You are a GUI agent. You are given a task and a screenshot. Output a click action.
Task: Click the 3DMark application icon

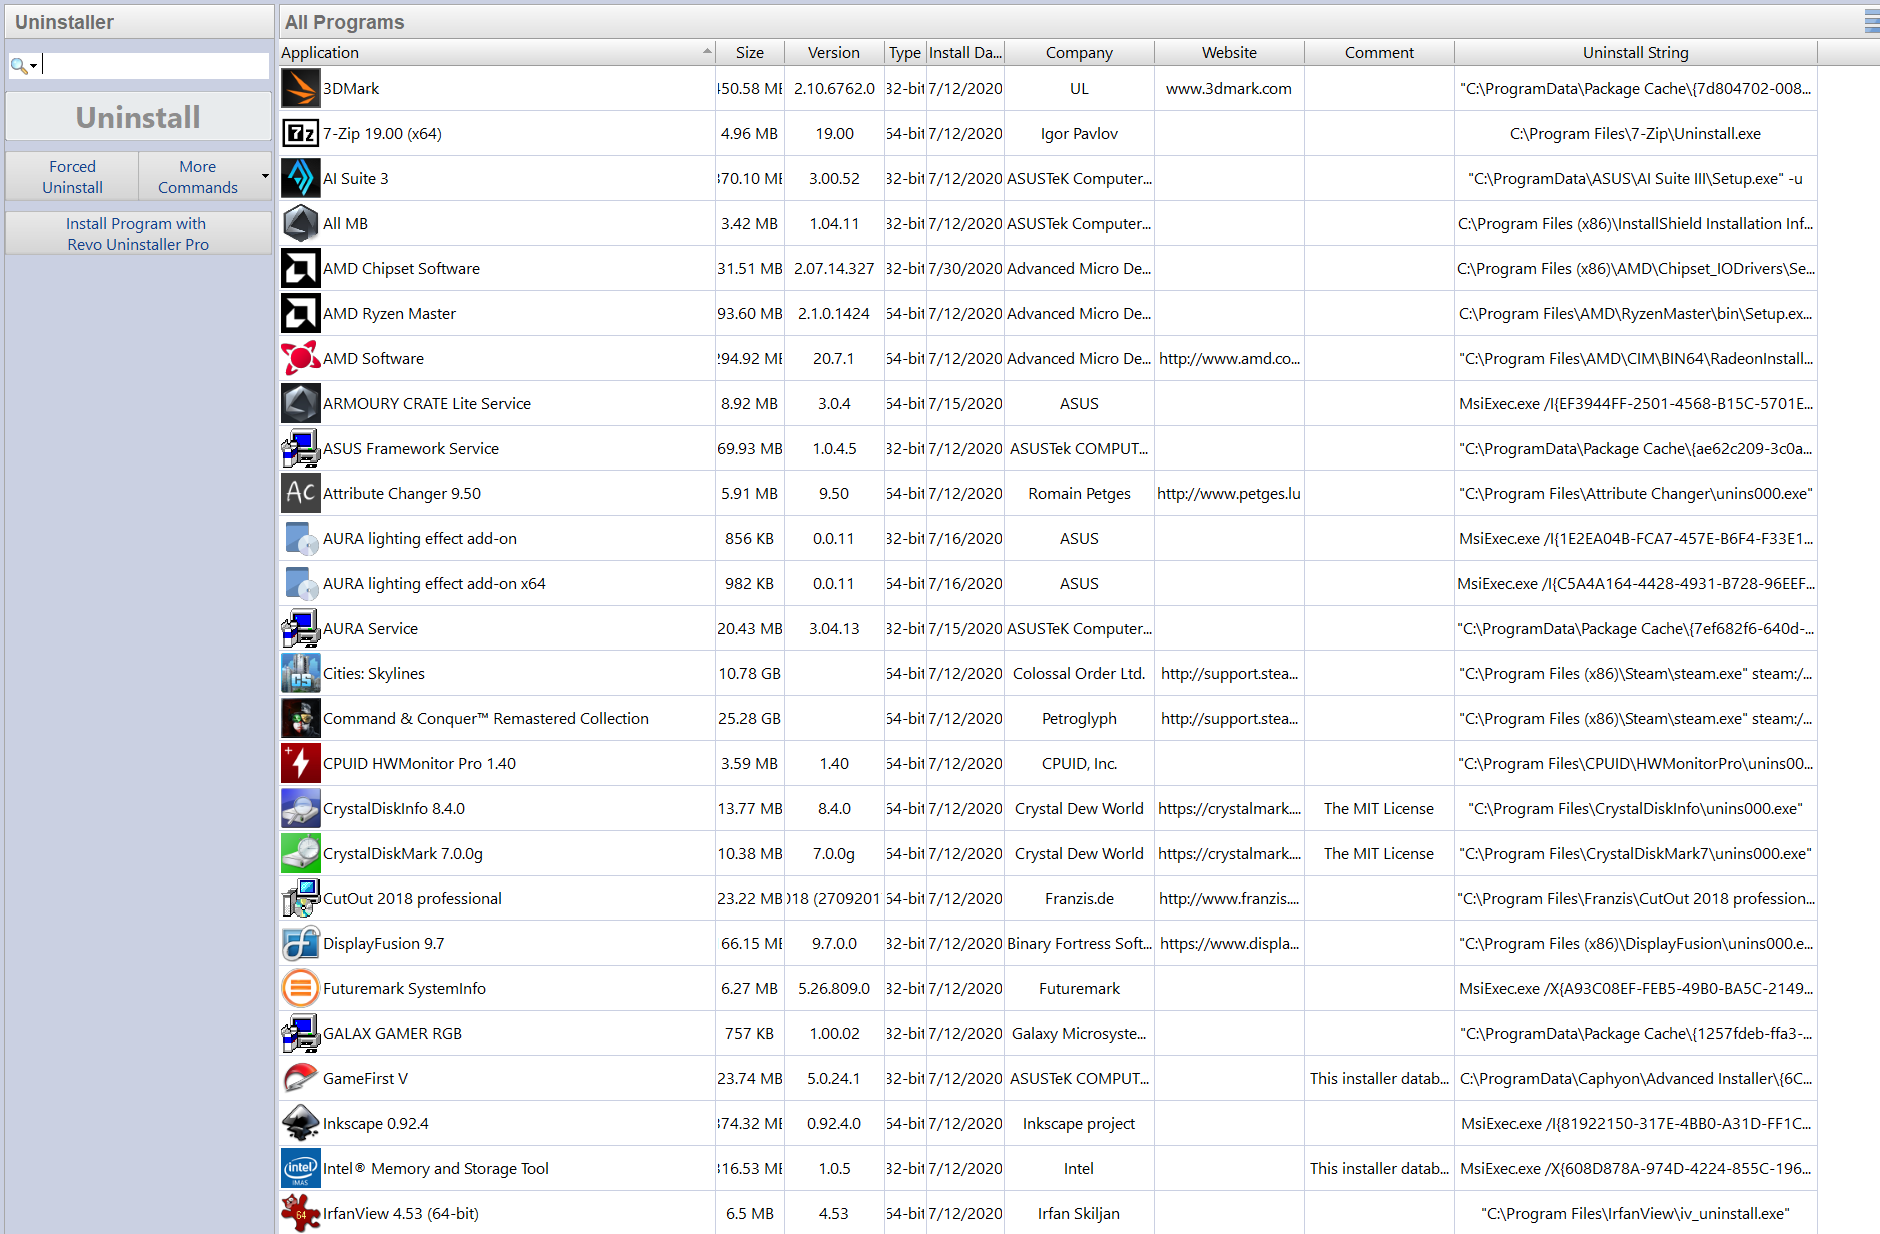click(x=300, y=88)
